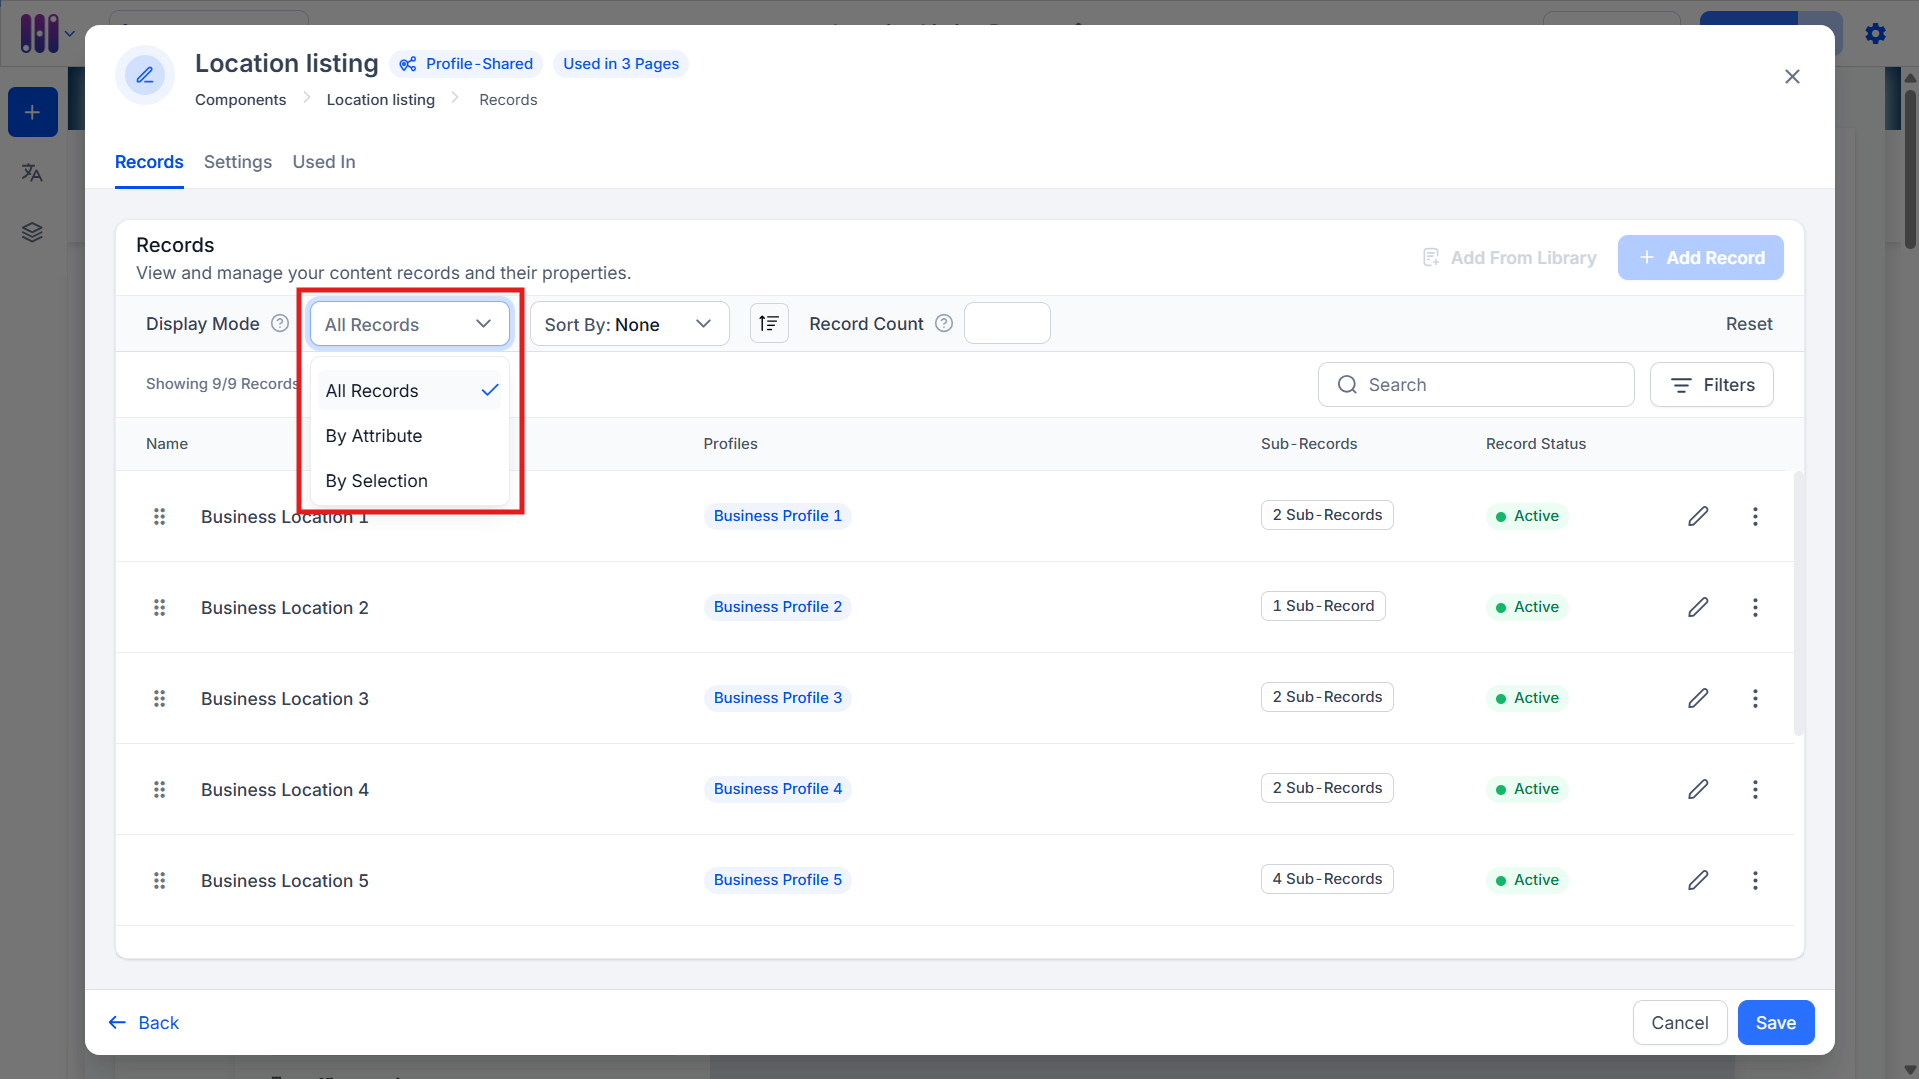Edit Business Location 3 with pencil icon
The height and width of the screenshot is (1079, 1919).
[x=1698, y=698]
